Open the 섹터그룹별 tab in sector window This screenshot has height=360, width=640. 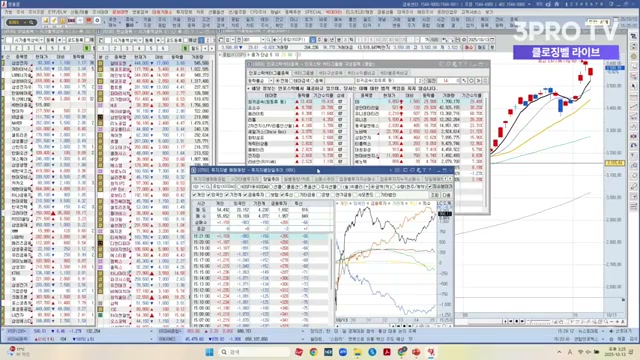pyautogui.click(x=303, y=73)
